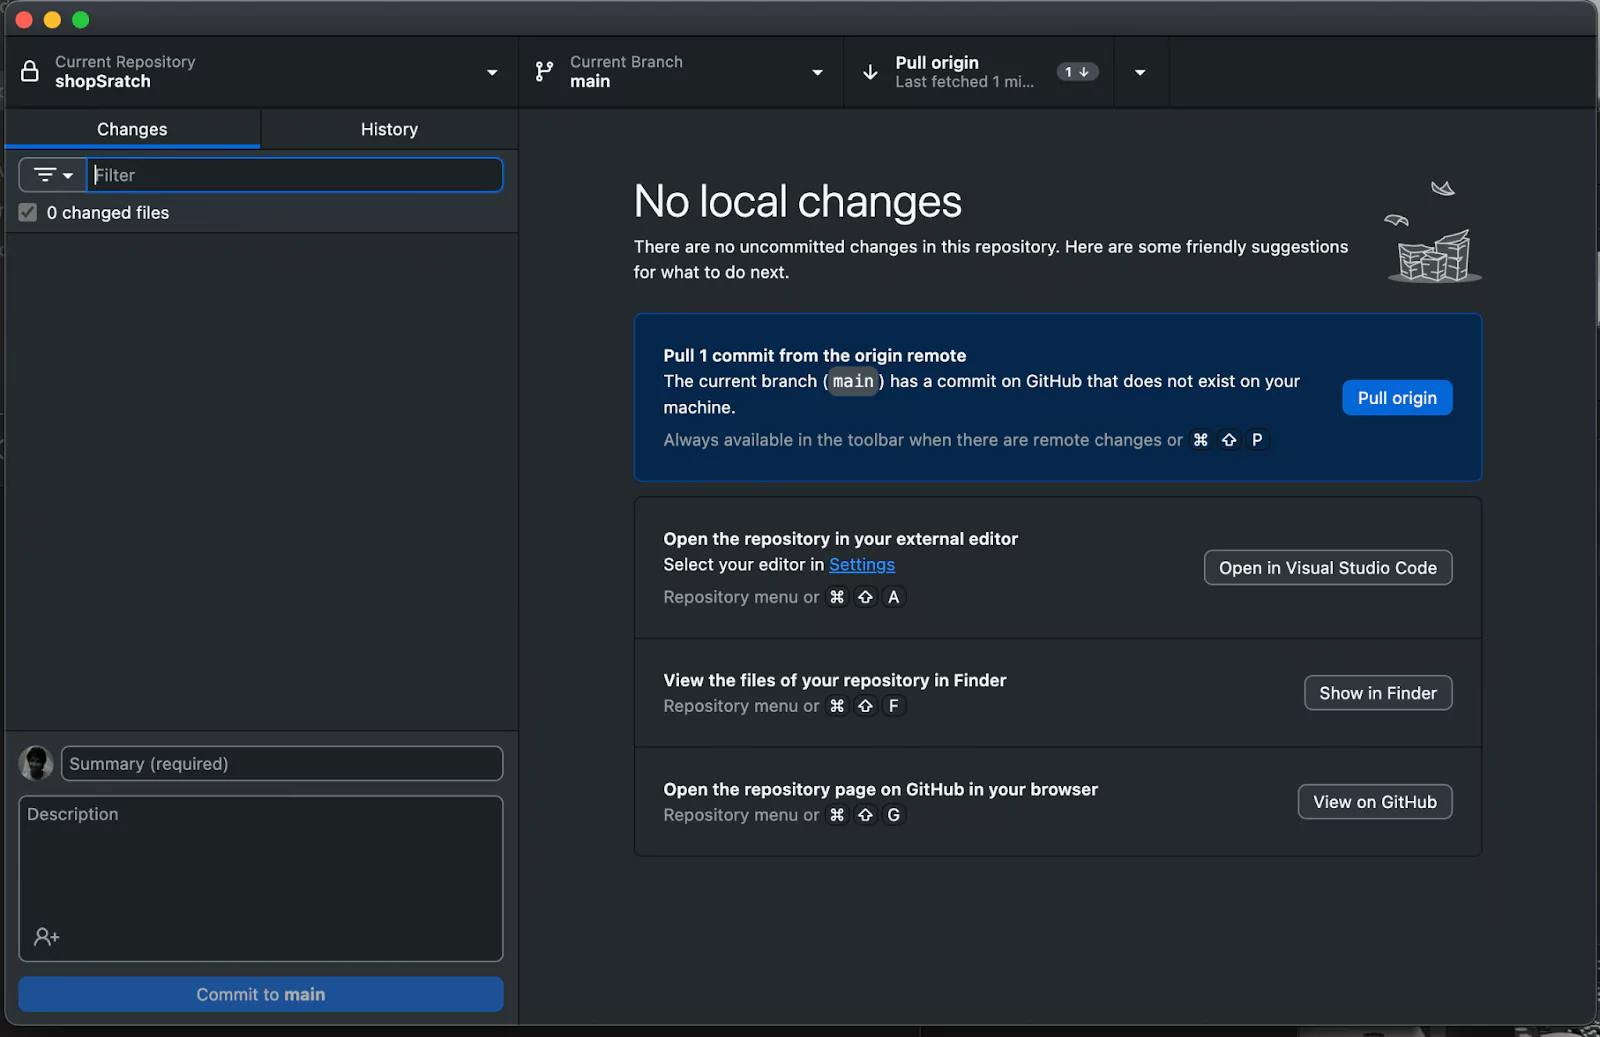1600x1037 pixels.
Task: Click the shopSratch repository name
Action: [x=103, y=82]
